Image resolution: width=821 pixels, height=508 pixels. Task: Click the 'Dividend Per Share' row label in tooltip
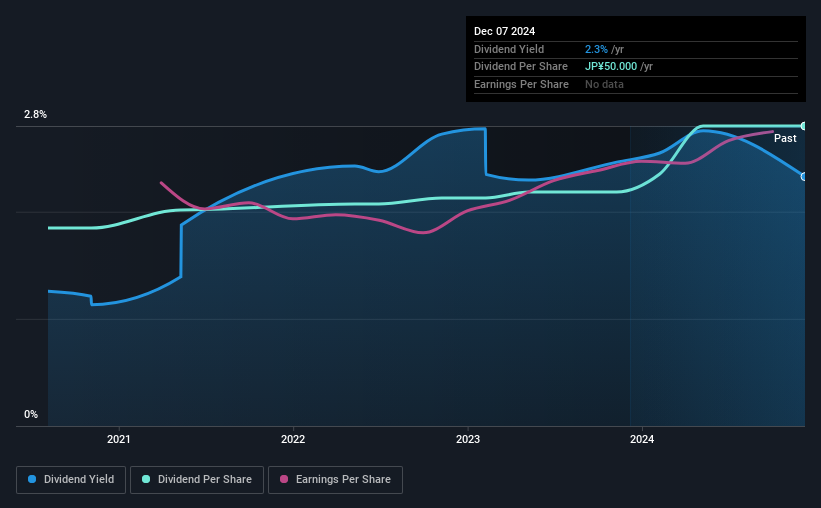click(x=521, y=67)
